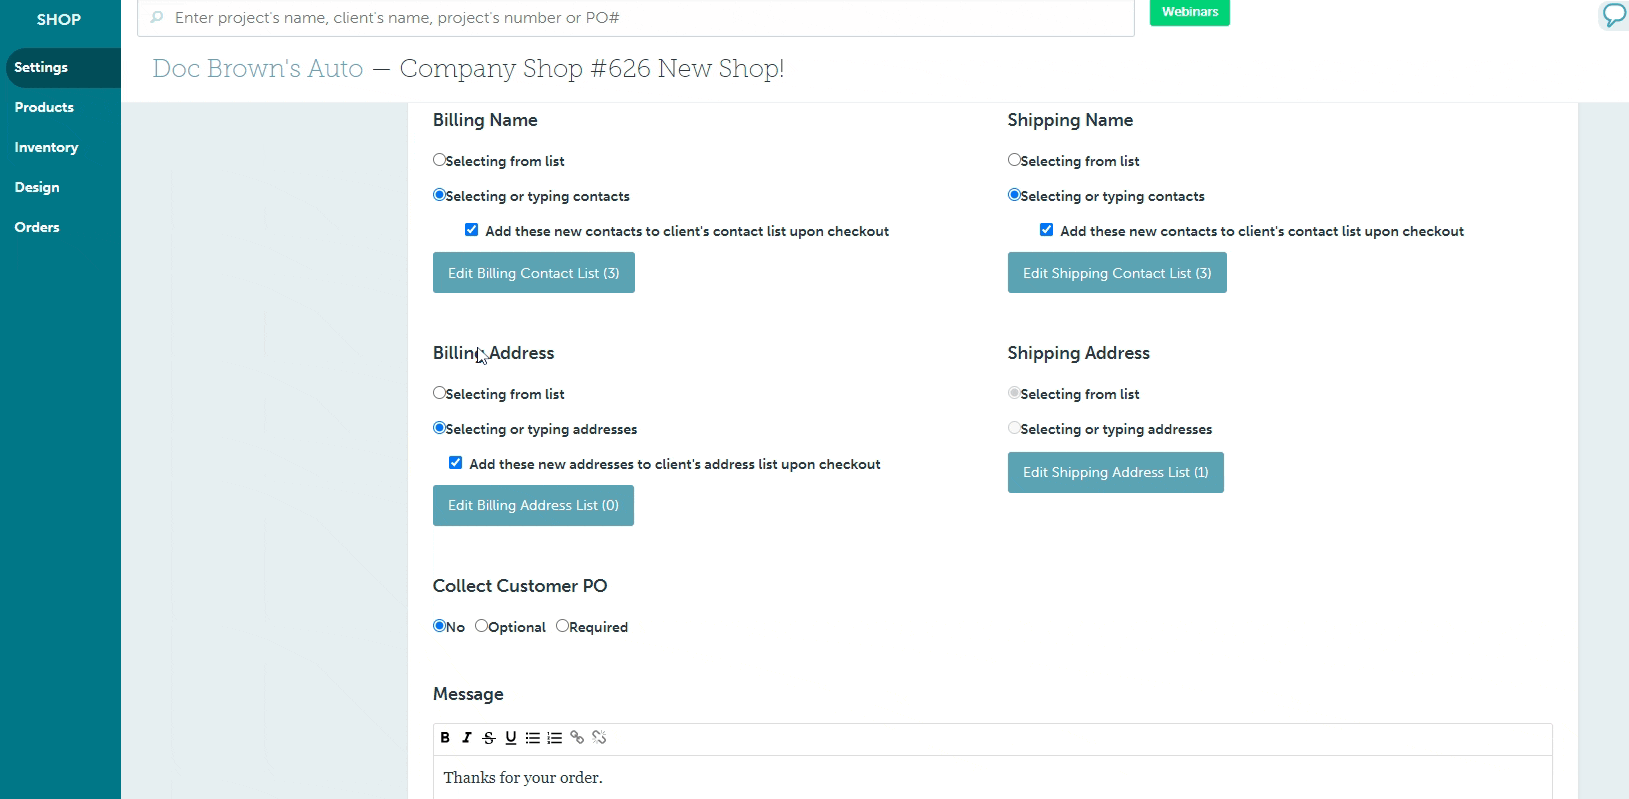Image resolution: width=1629 pixels, height=799 pixels.
Task: Click Edit Billing Contact List button
Action: coord(533,273)
